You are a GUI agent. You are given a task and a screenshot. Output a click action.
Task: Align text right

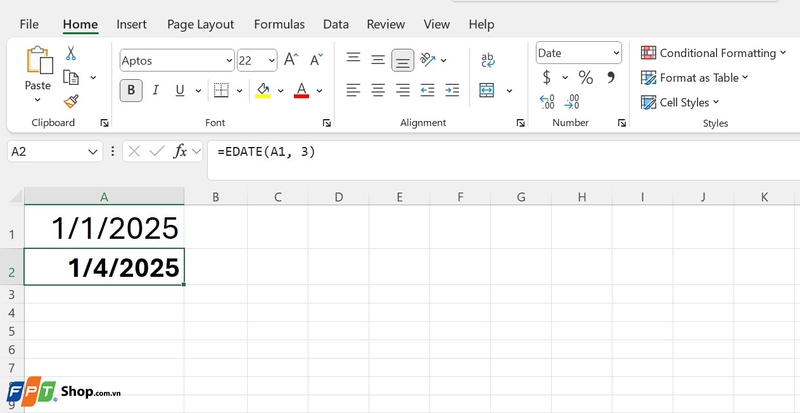403,90
